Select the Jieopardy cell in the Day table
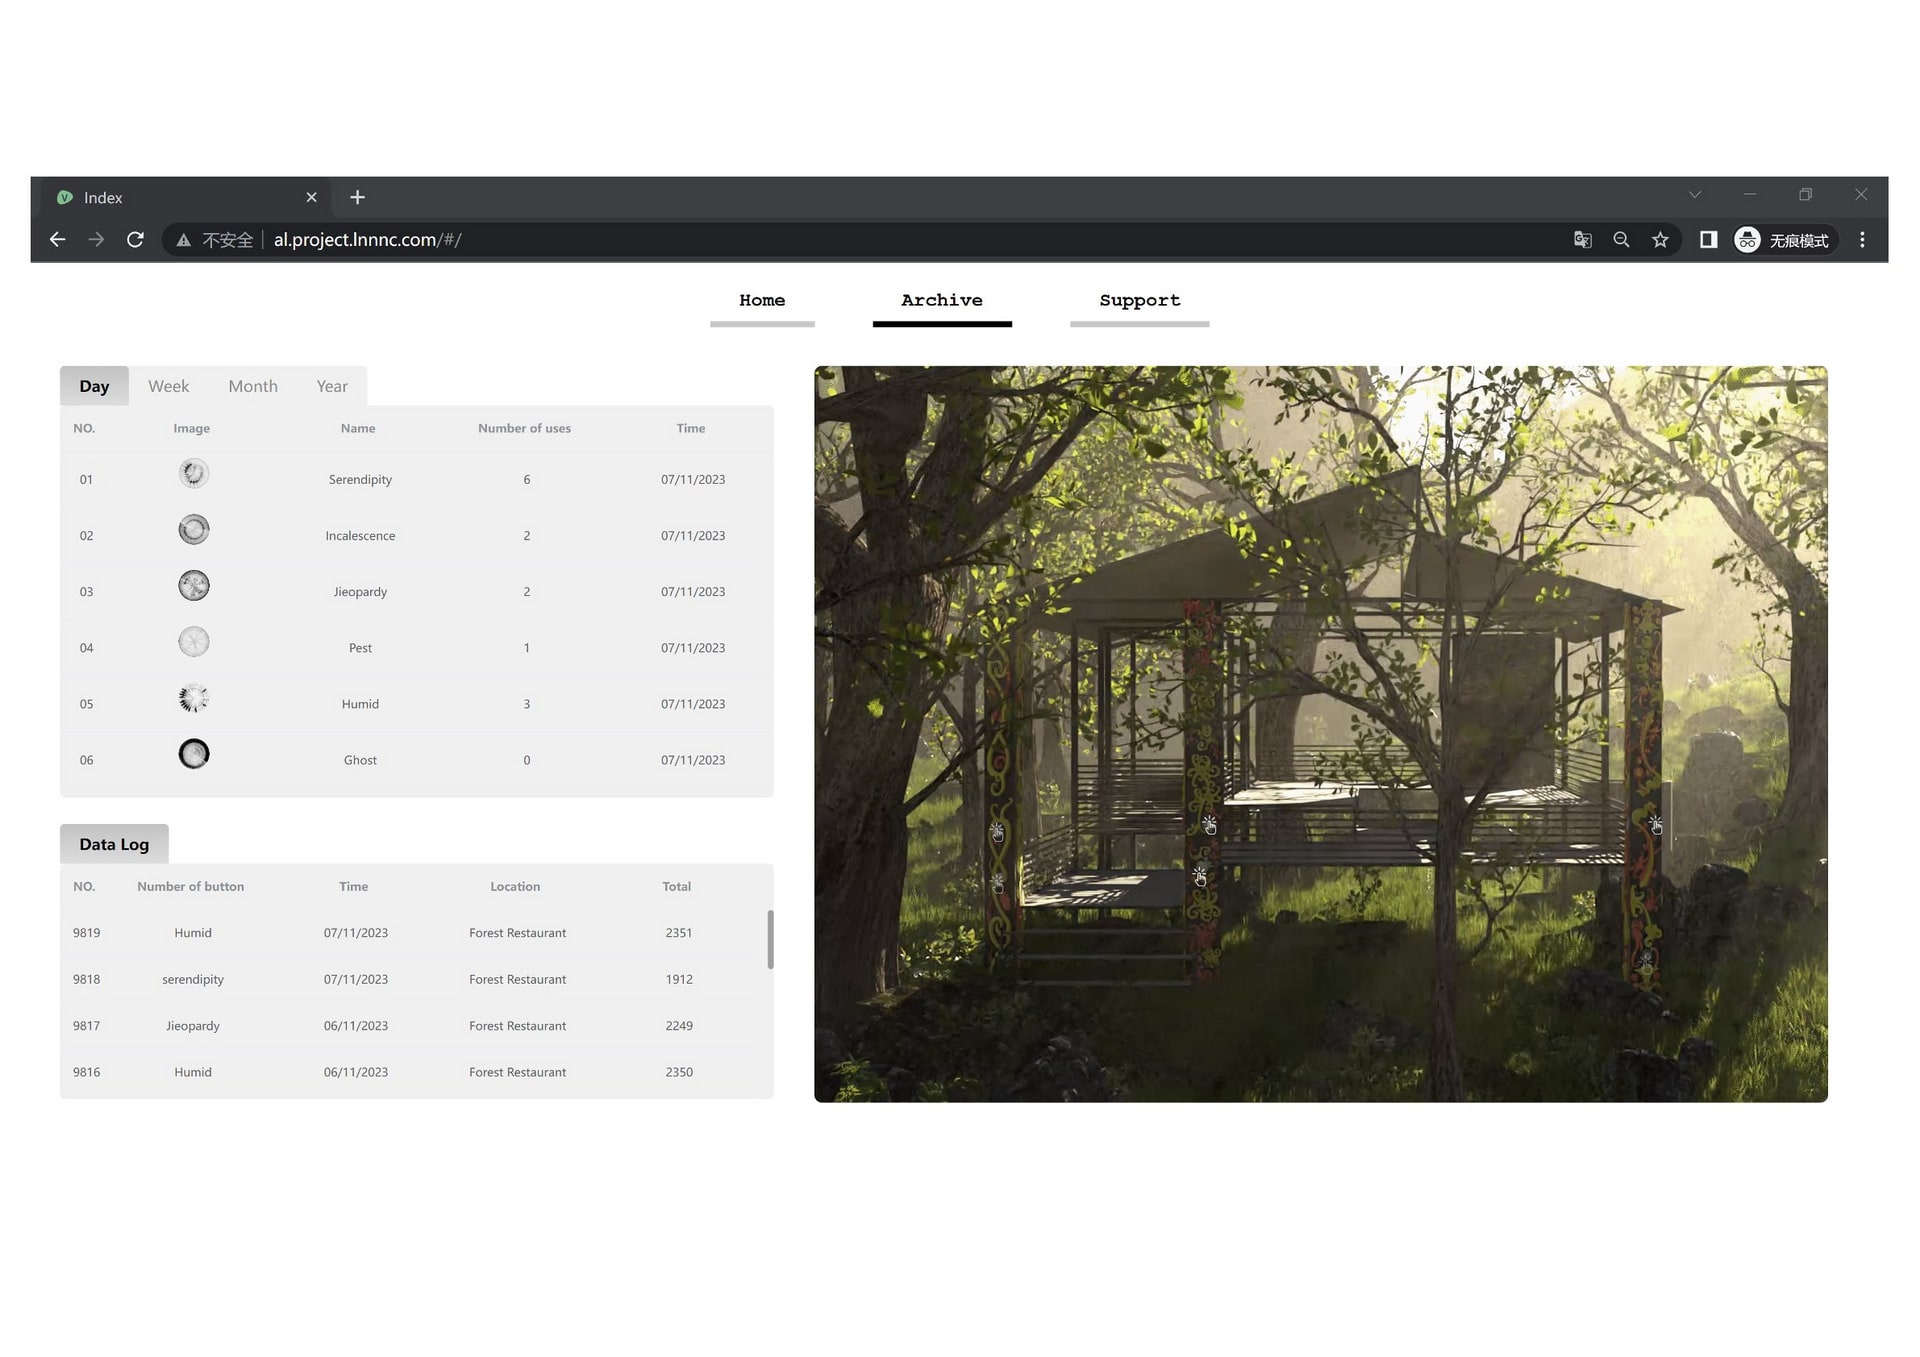Viewport: 1920px width, 1357px height. click(x=360, y=592)
